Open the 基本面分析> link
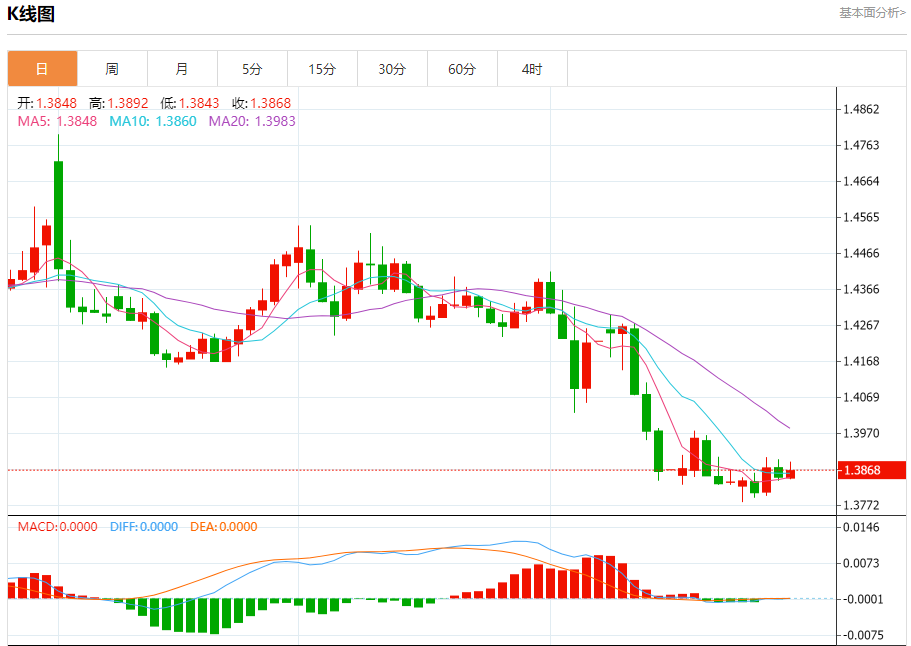This screenshot has width=911, height=646. point(872,13)
